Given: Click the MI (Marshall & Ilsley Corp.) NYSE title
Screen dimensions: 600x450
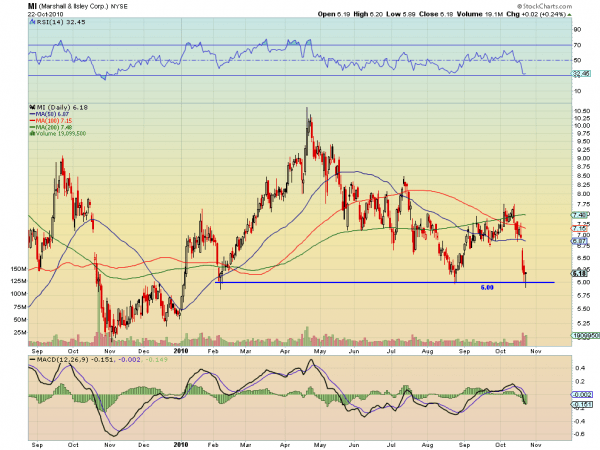Looking at the screenshot, I should point(78,7).
